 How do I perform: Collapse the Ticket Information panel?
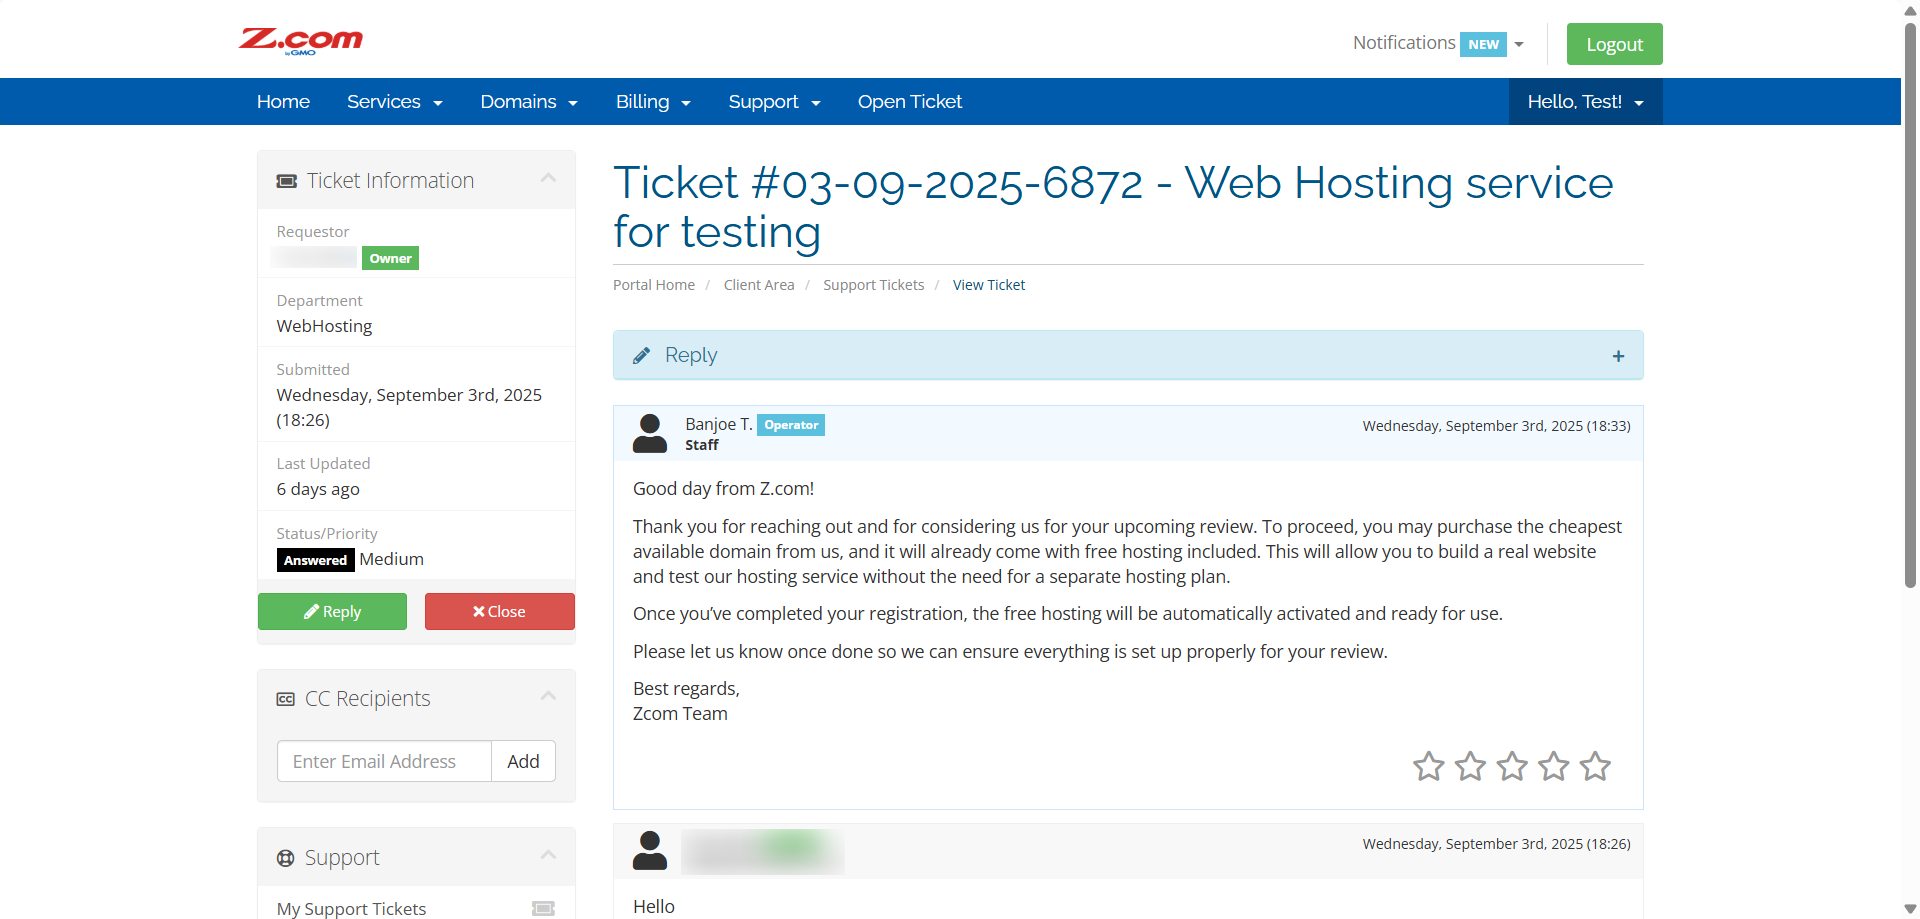tap(548, 178)
